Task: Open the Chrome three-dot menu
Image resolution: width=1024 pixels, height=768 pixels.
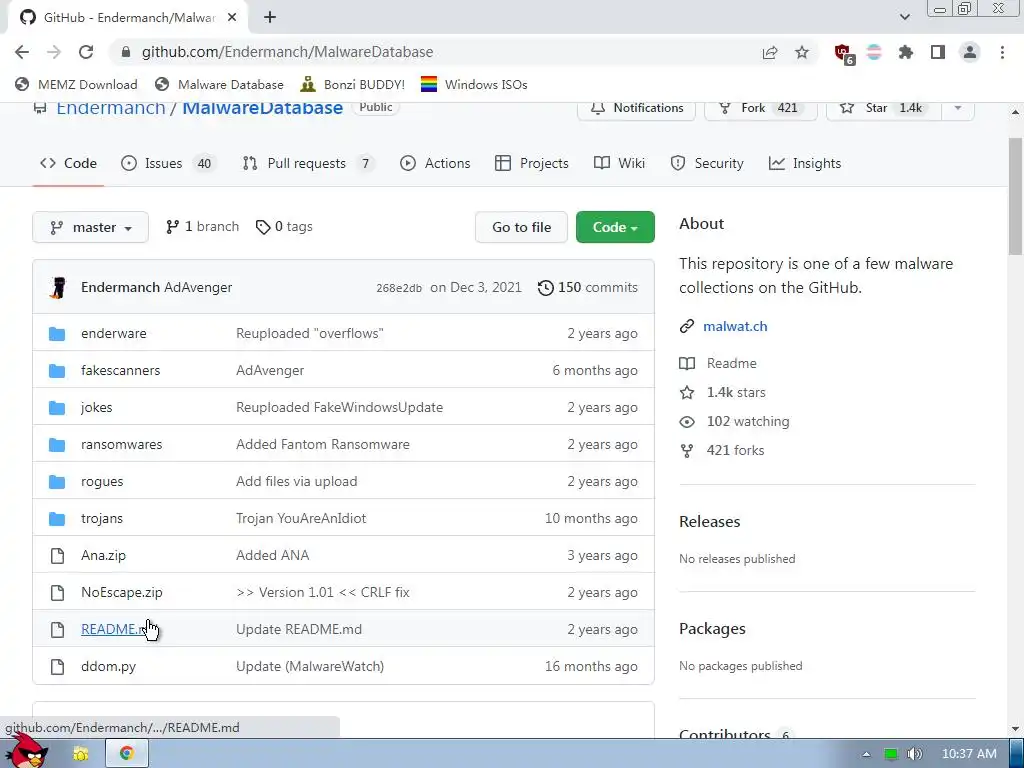Action: click(x=1002, y=52)
